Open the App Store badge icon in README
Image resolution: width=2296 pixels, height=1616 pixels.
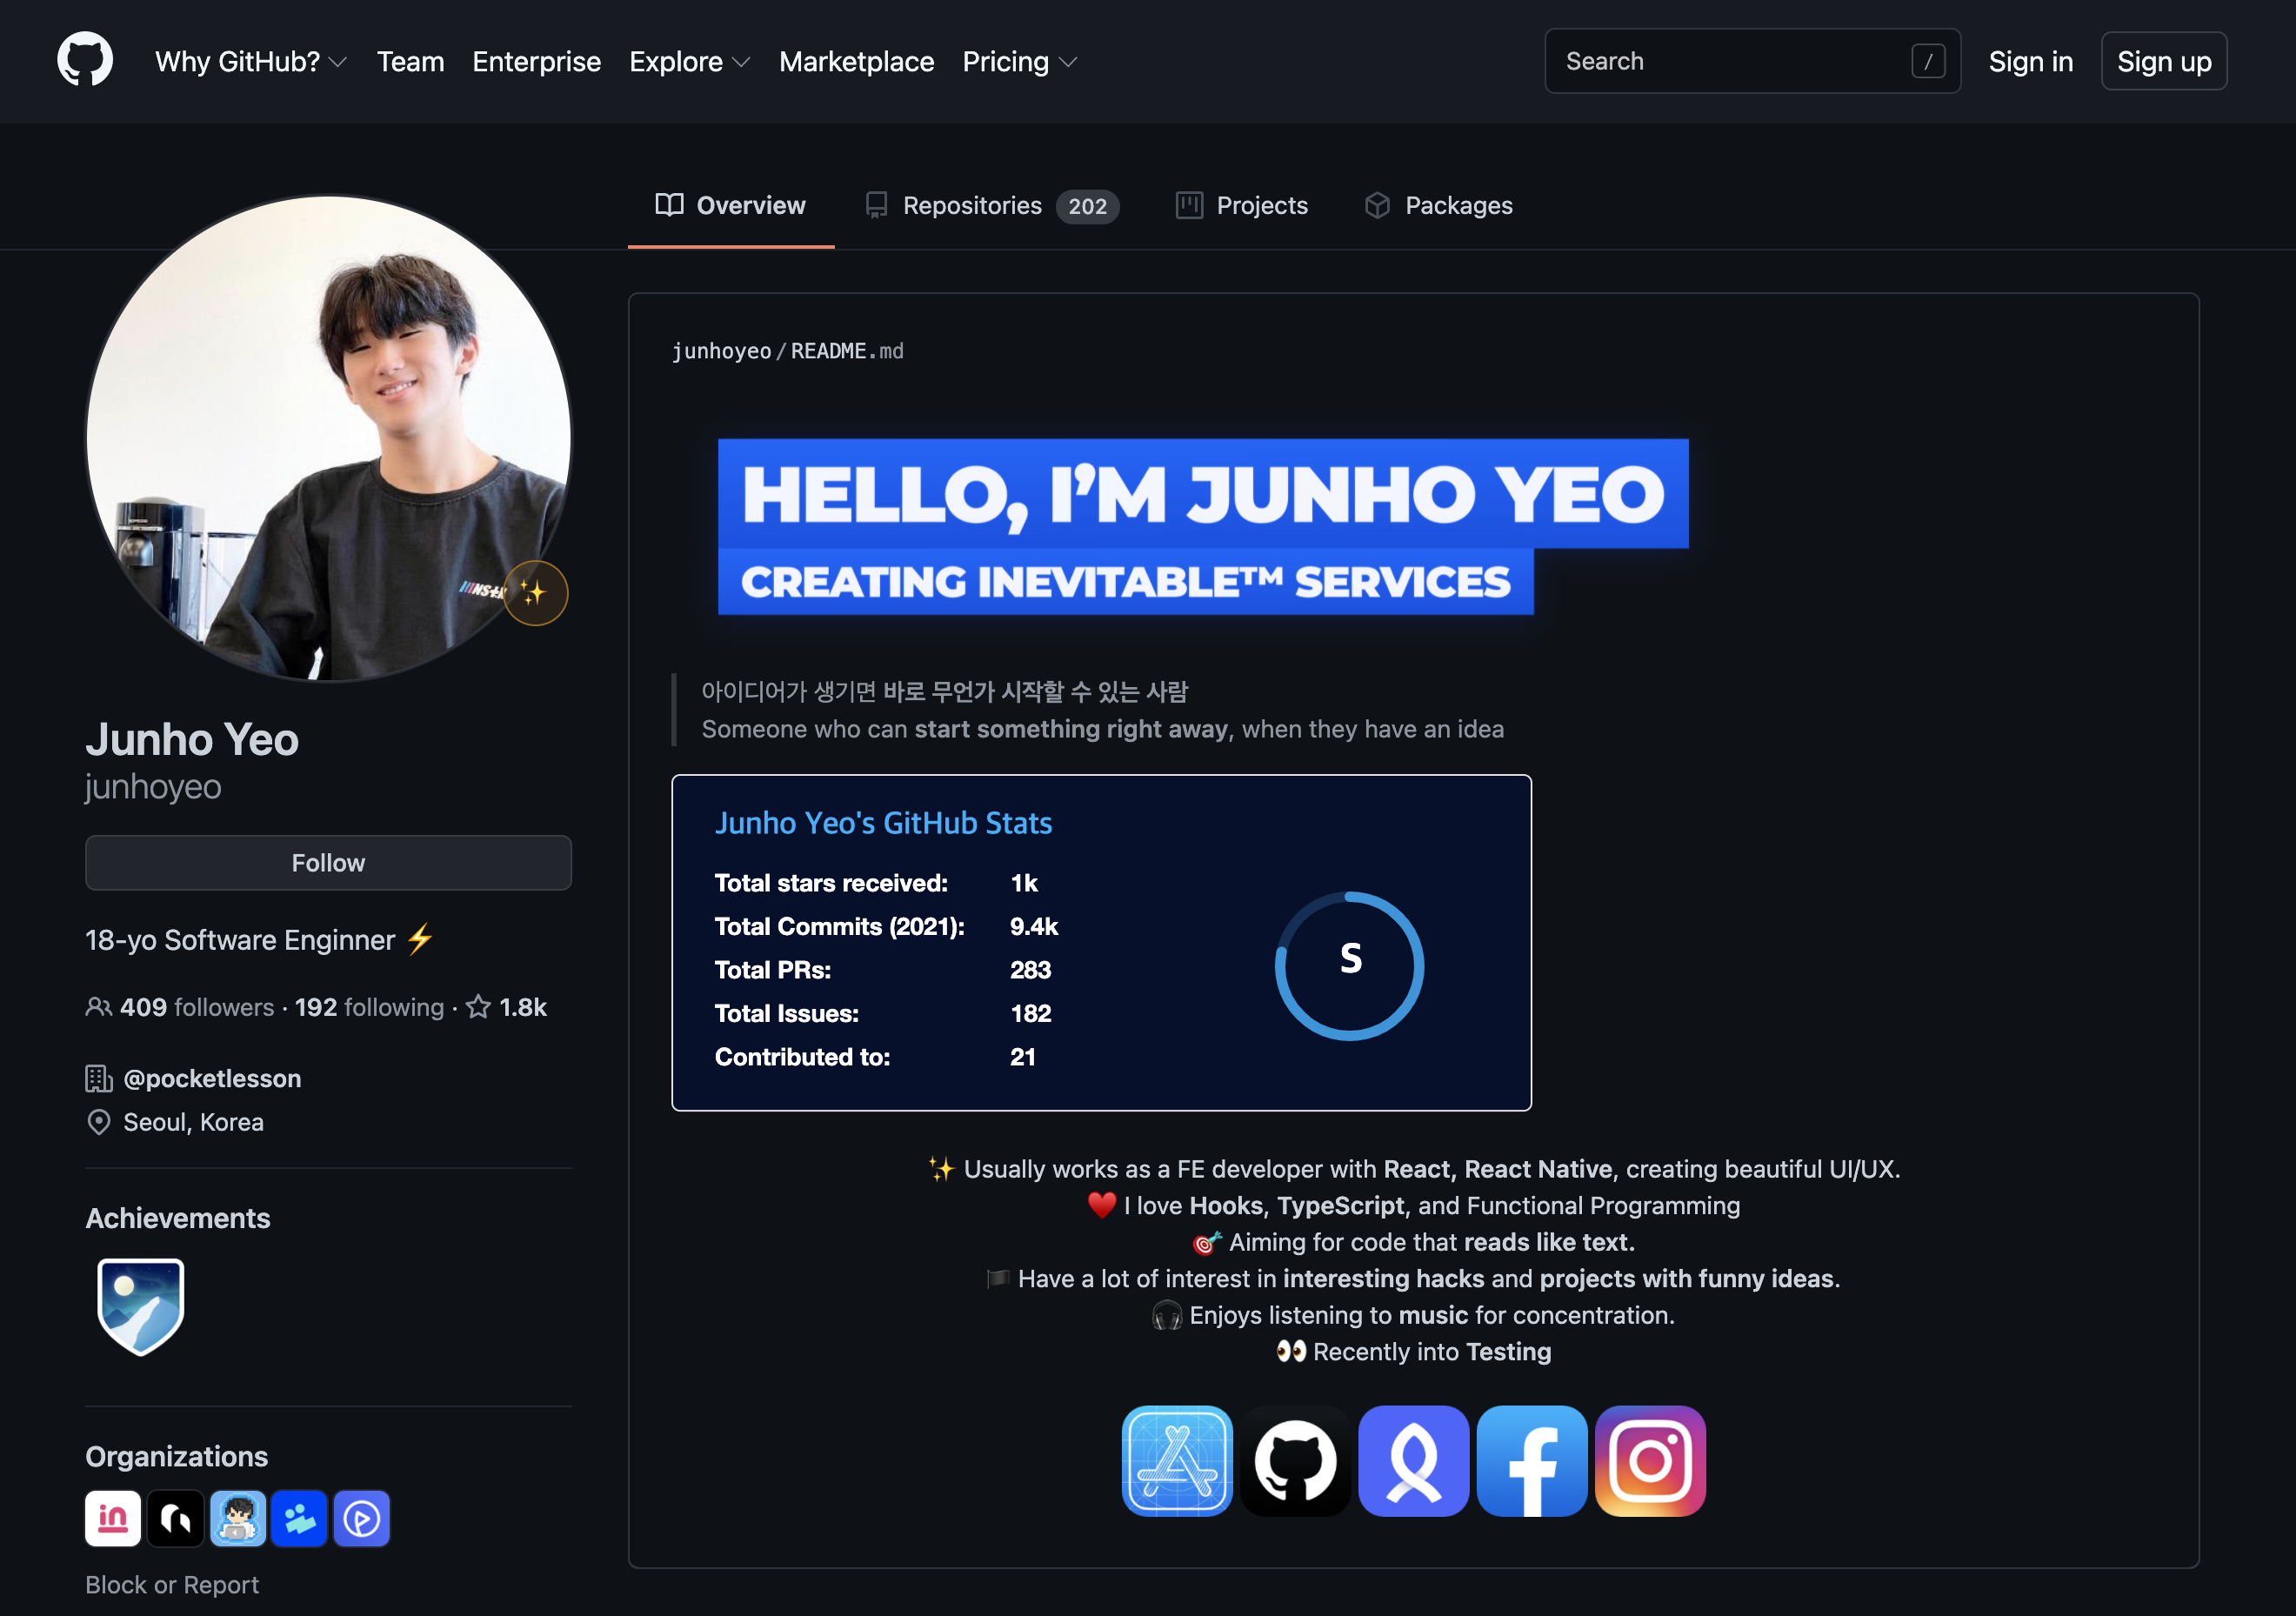[x=1177, y=1460]
